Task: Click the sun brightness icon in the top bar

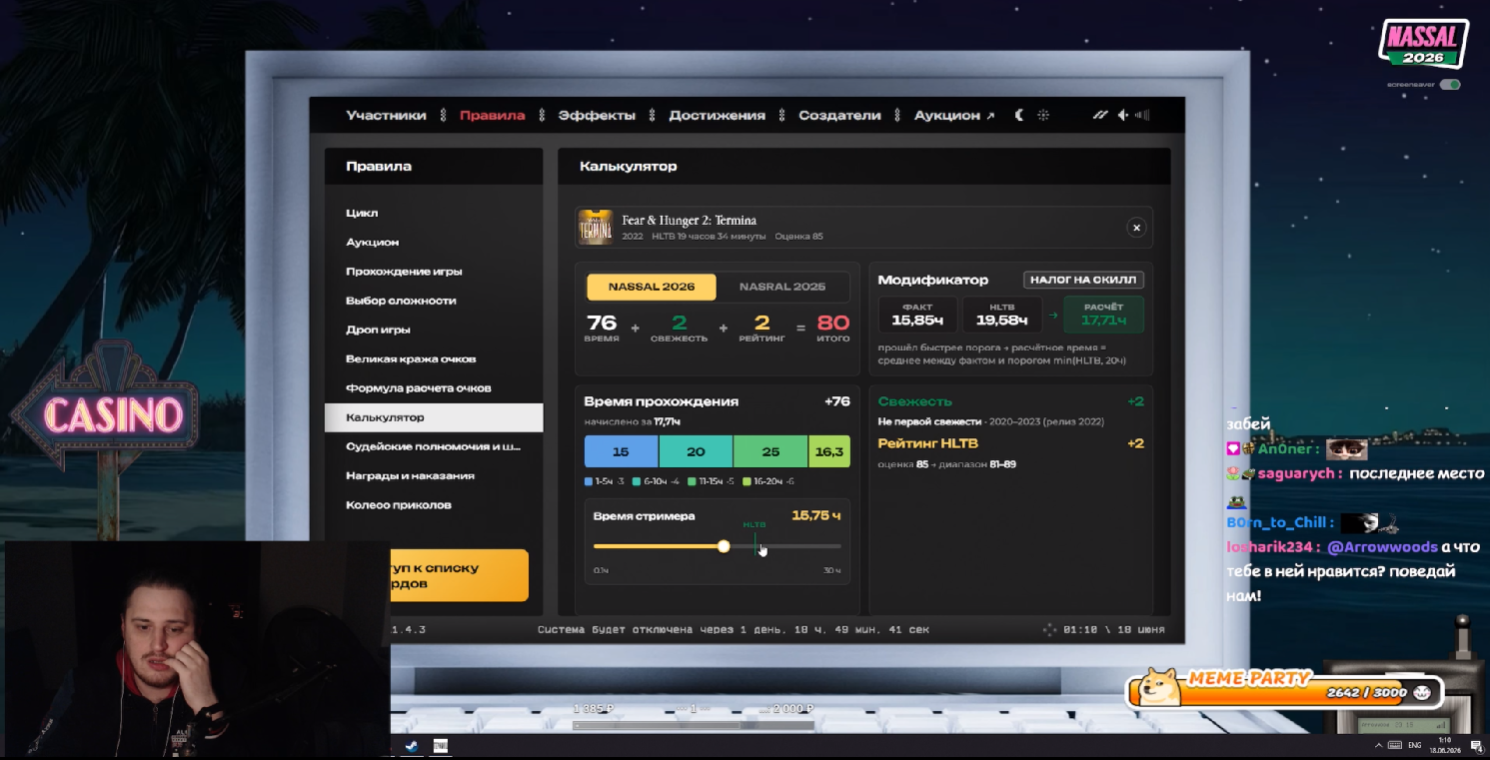Action: (x=1043, y=115)
